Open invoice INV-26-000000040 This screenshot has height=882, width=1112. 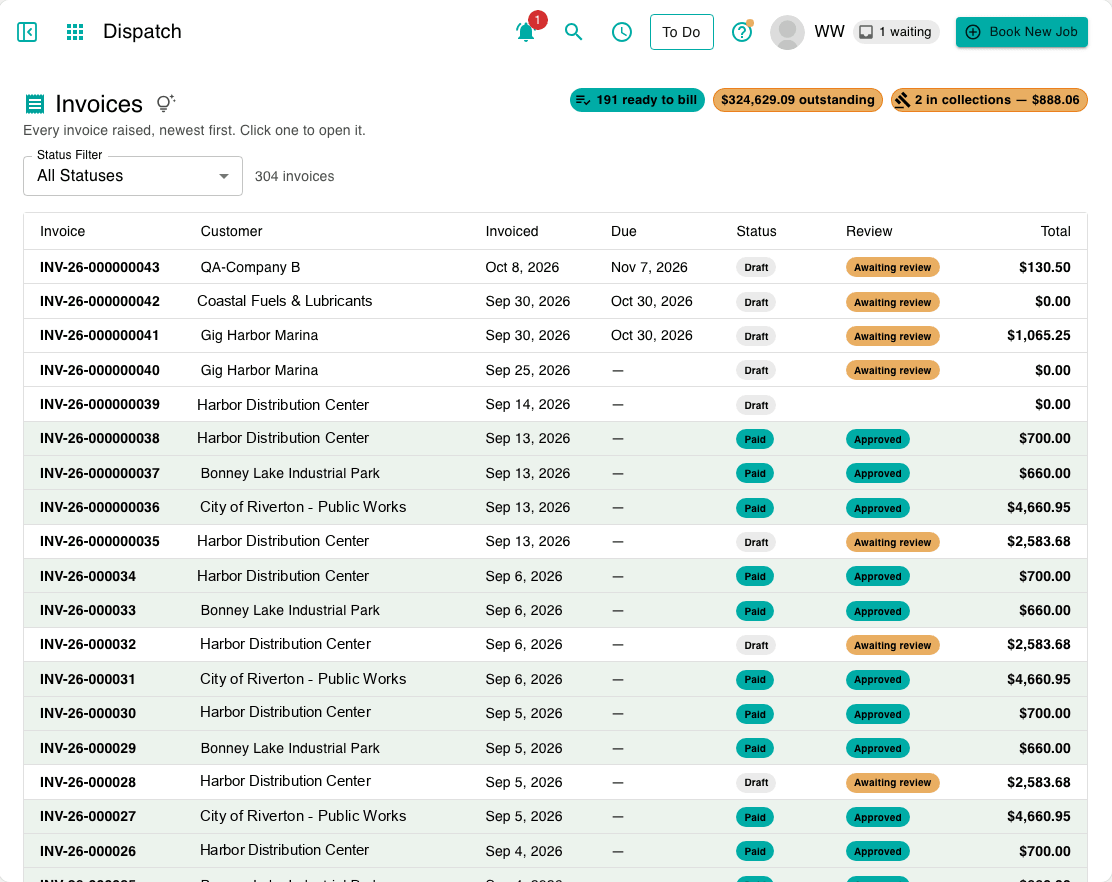555,370
